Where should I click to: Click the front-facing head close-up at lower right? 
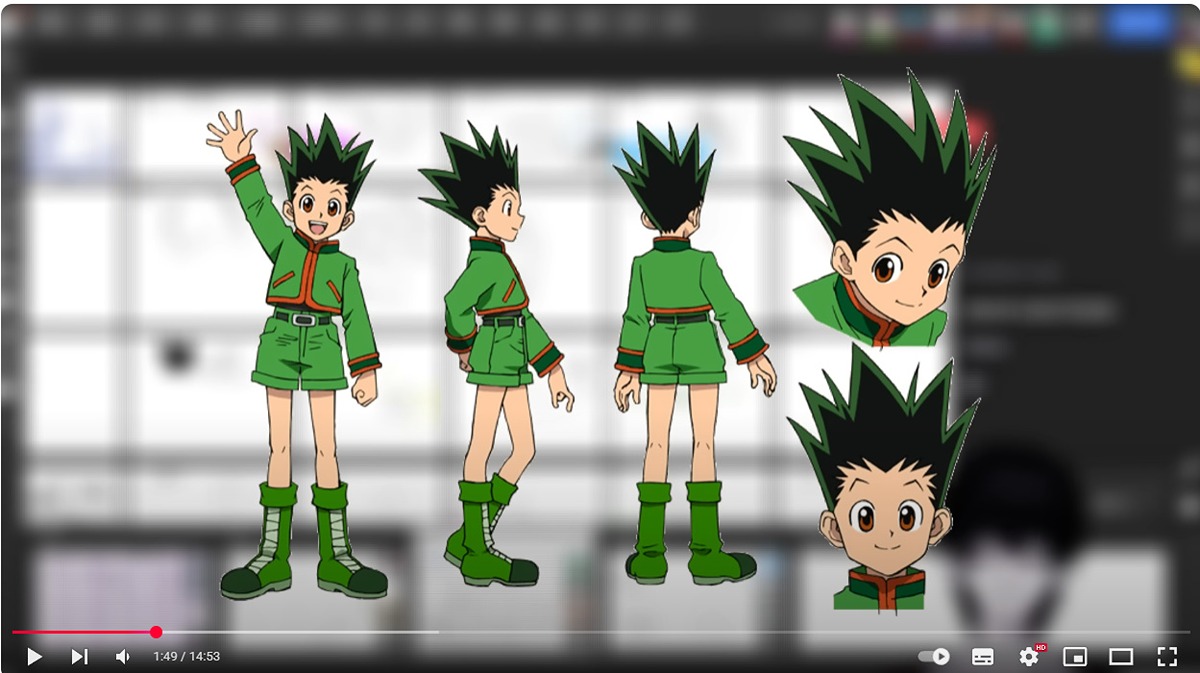click(x=880, y=490)
